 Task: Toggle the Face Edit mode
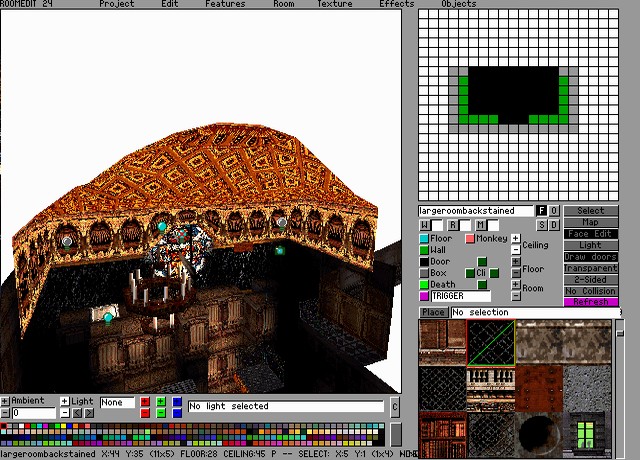[590, 234]
